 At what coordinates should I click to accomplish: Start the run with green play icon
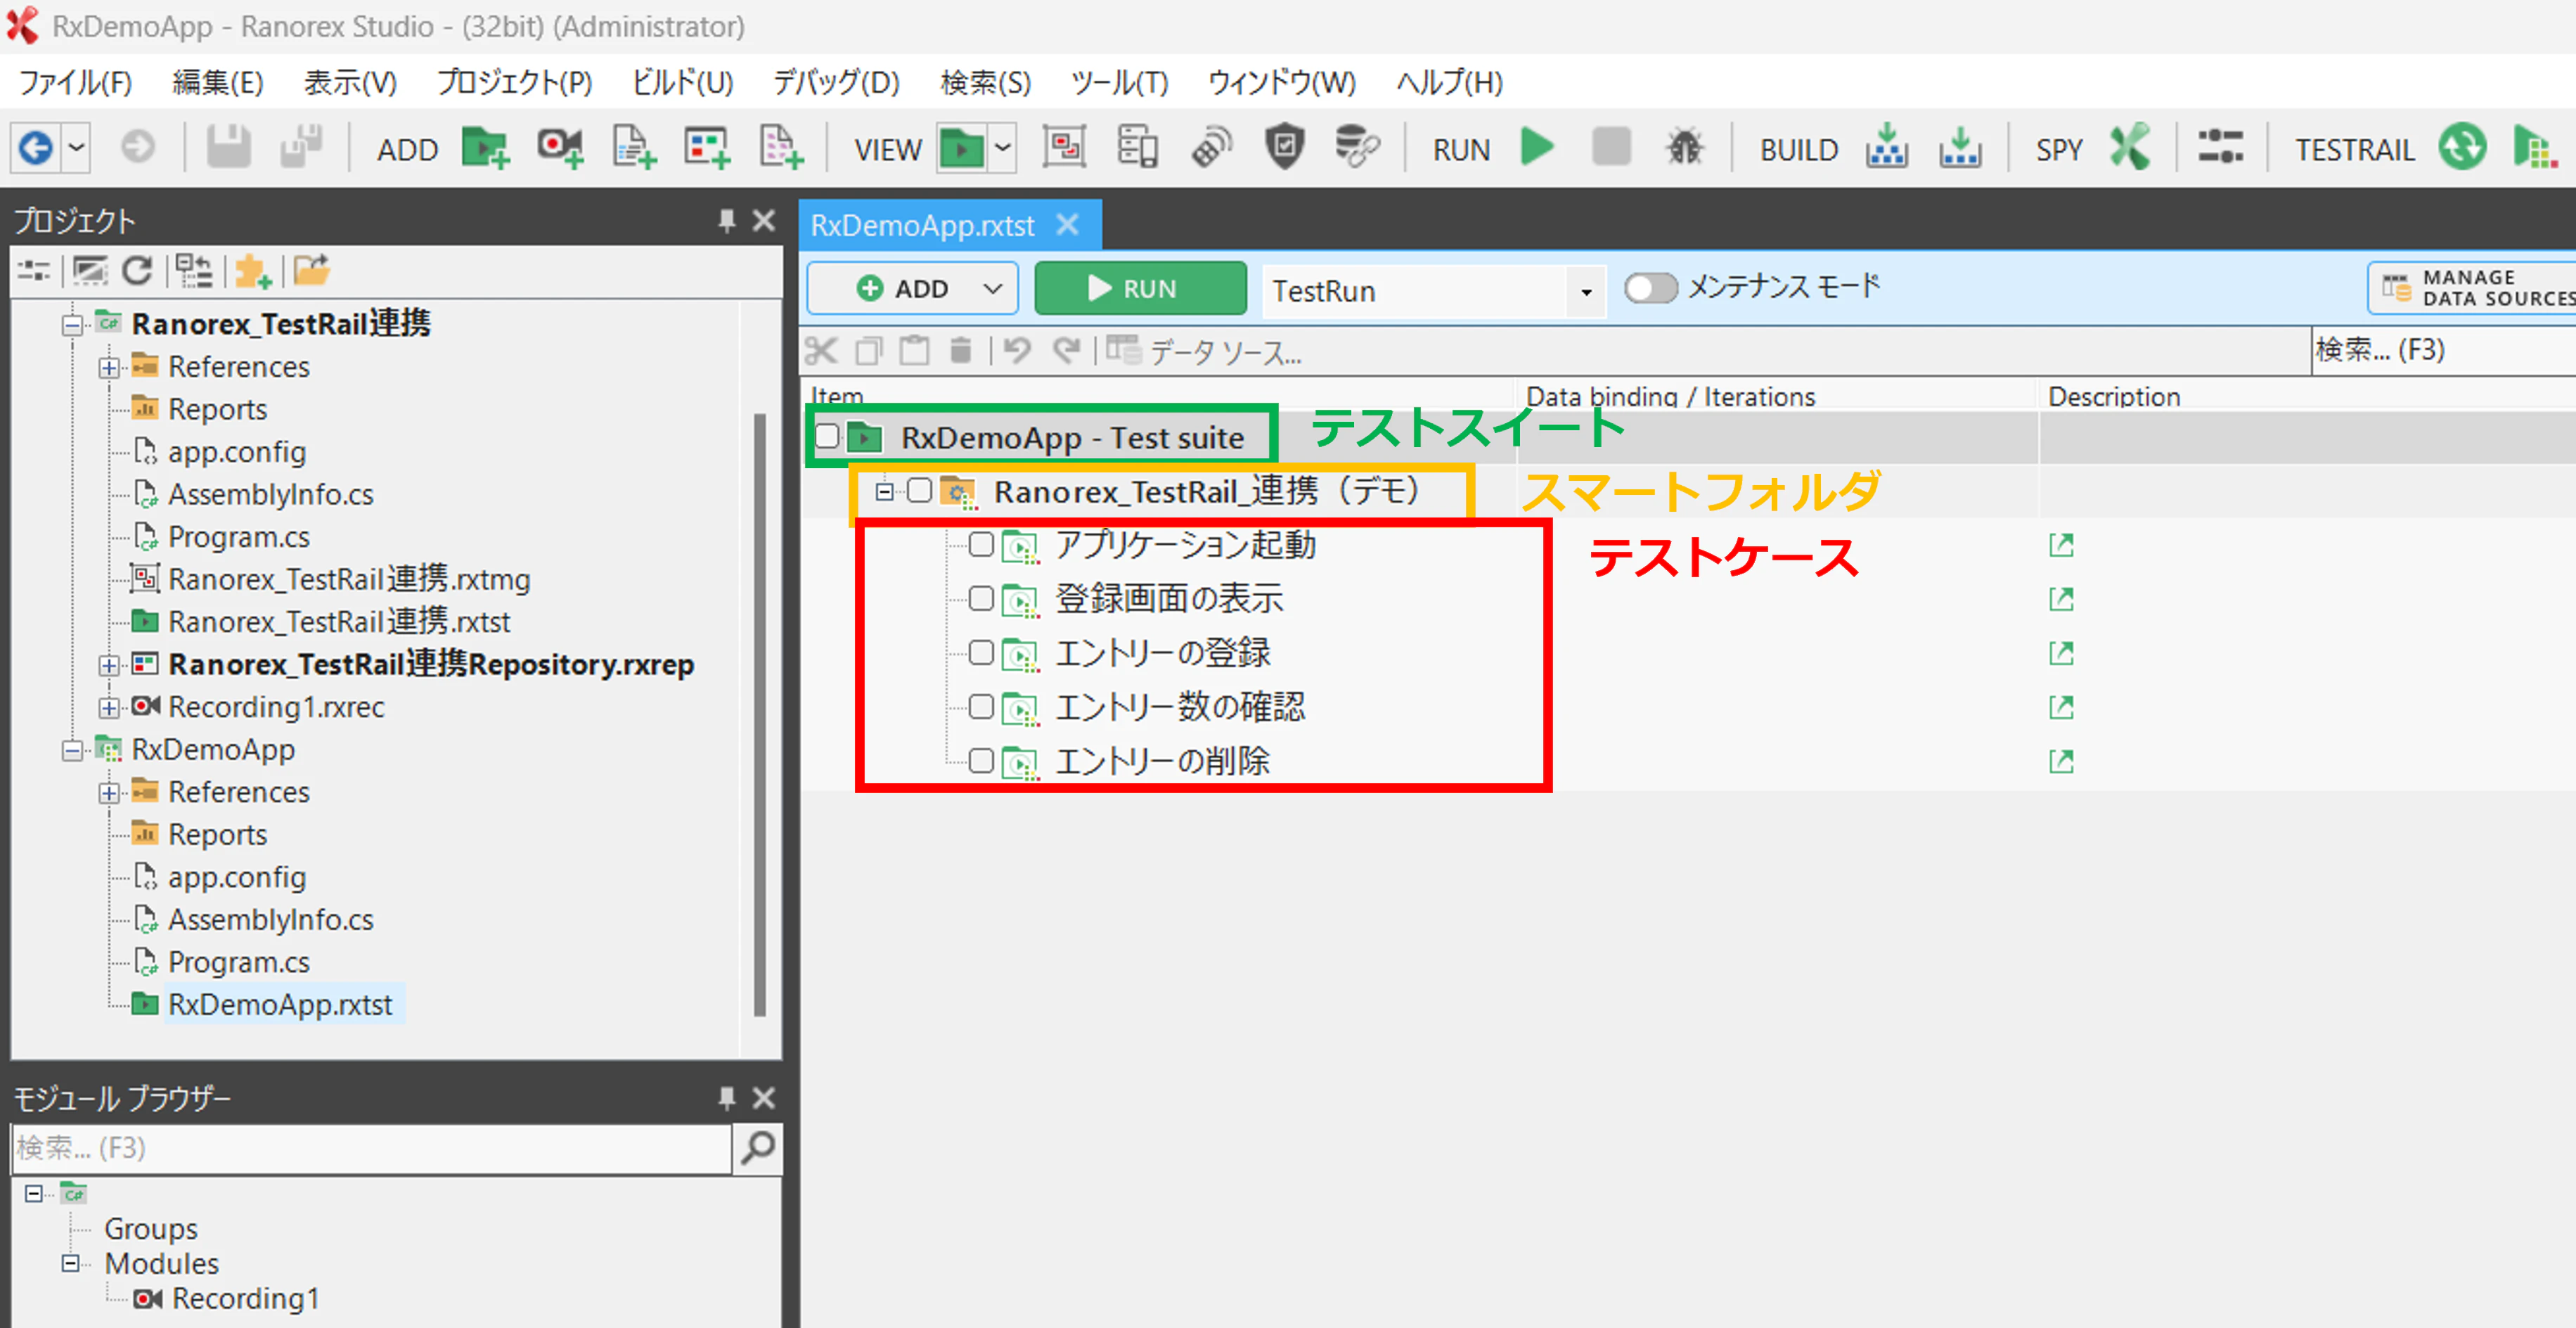pos(1538,148)
